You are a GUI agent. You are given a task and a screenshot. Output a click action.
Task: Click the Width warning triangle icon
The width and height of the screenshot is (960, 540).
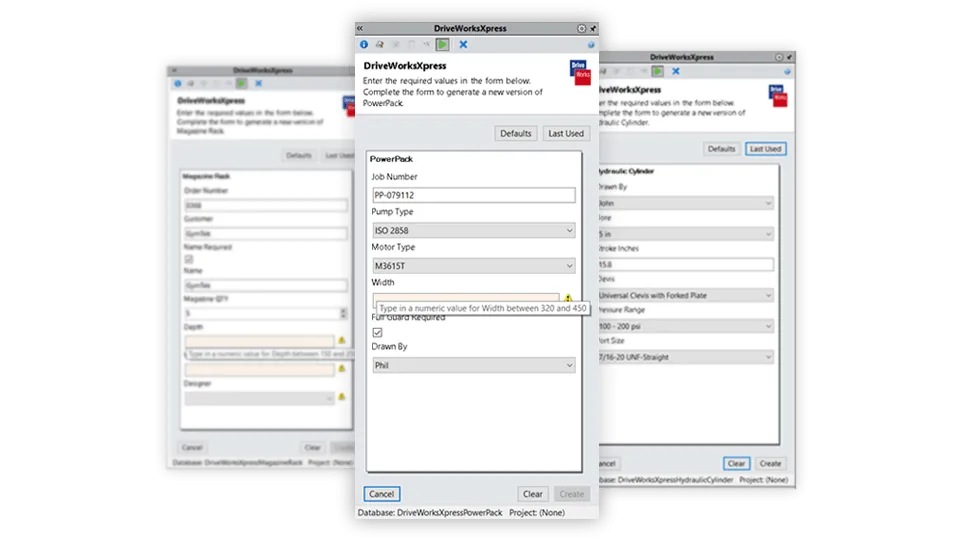pos(568,299)
